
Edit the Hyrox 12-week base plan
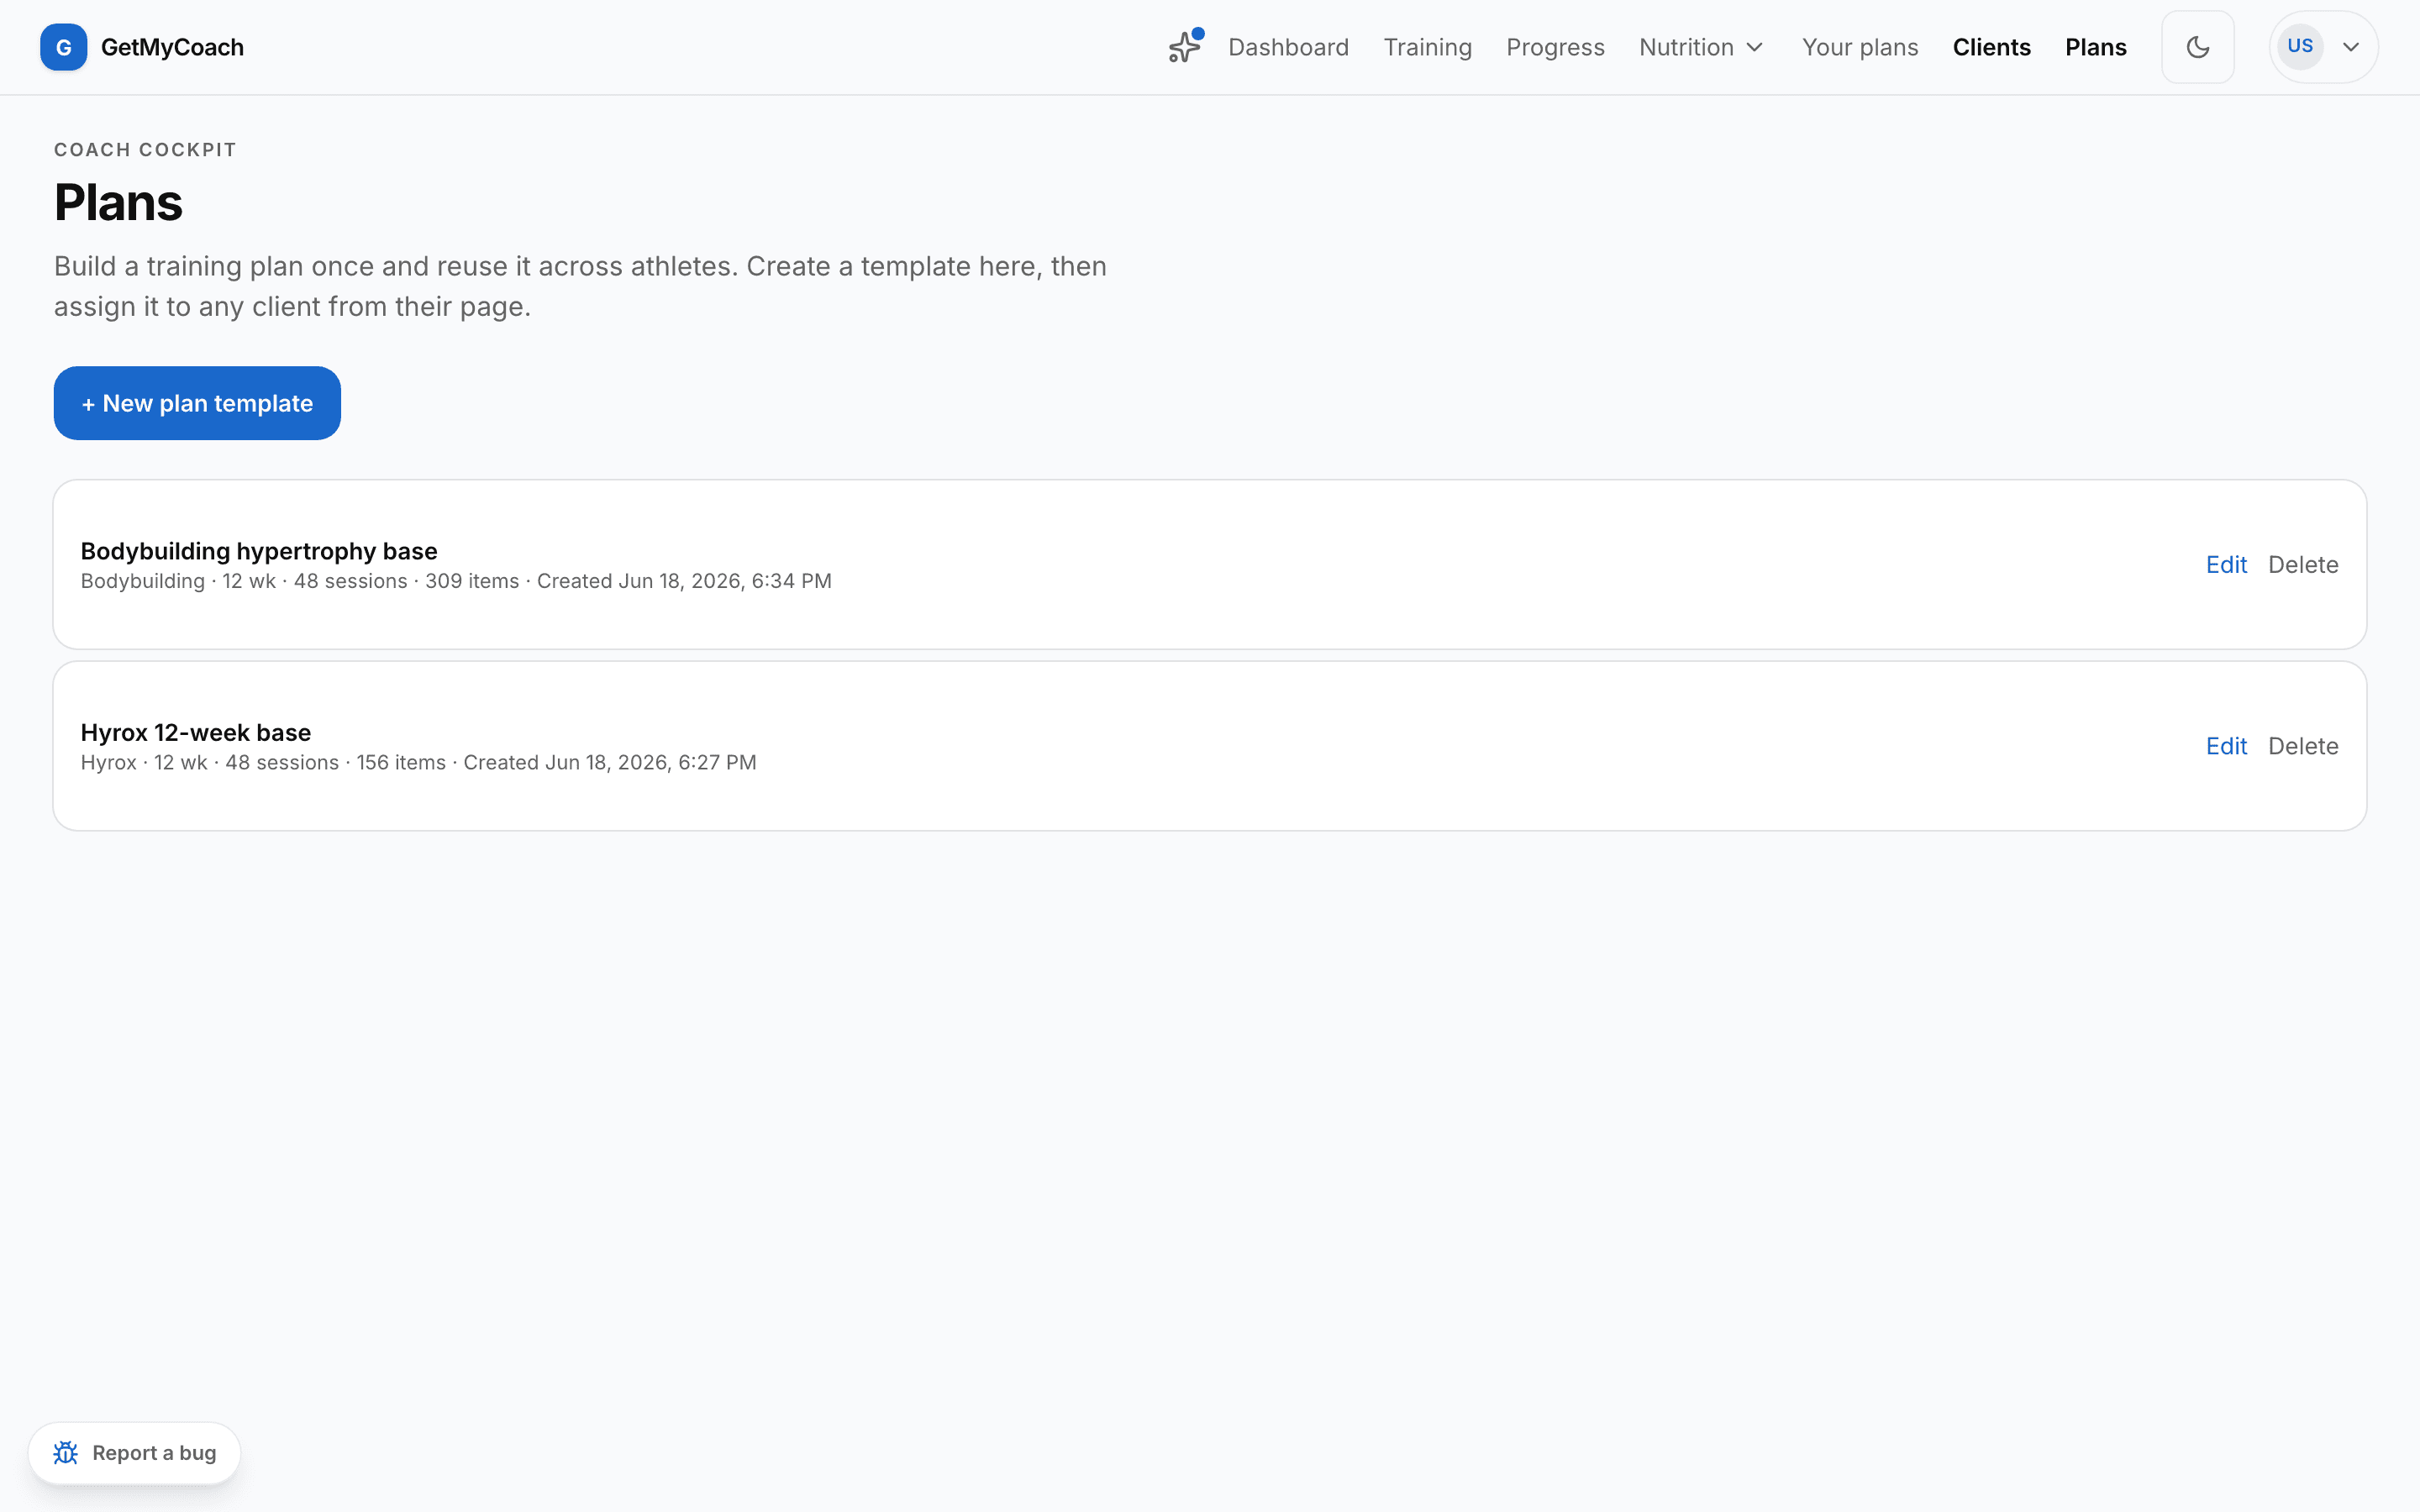coord(2226,746)
